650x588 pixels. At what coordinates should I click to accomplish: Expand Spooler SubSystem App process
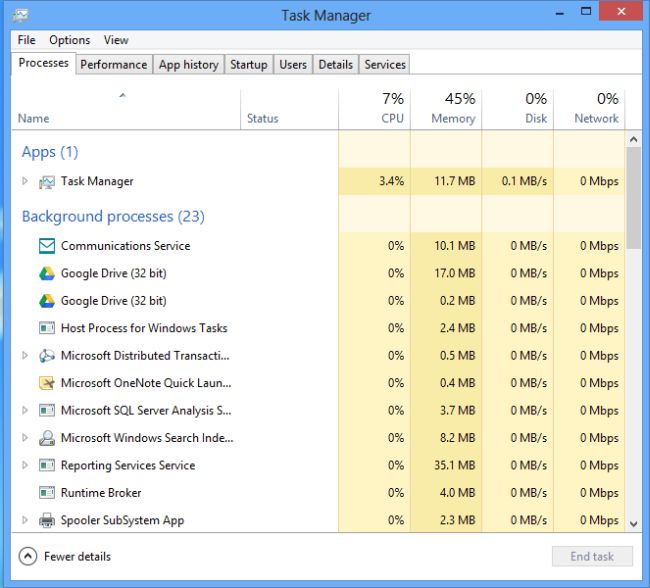click(x=25, y=520)
